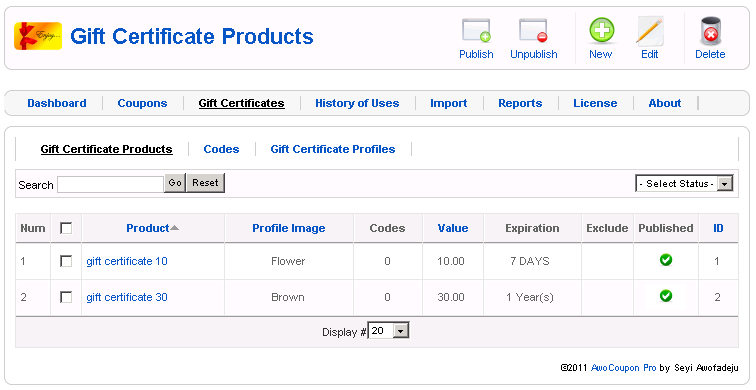Click the Reset search button
This screenshot has width=756, height=390.
coord(205,183)
